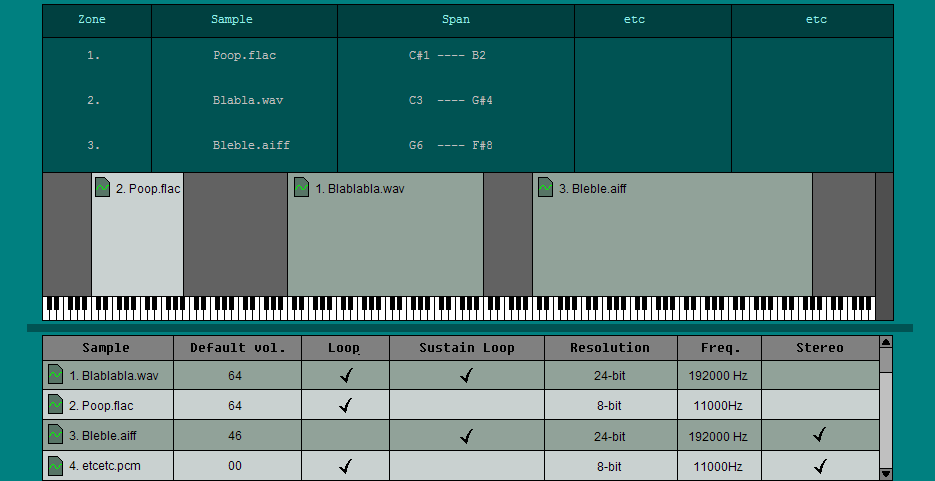Click the waveform icon on Poop.flac zone block

tap(102, 188)
